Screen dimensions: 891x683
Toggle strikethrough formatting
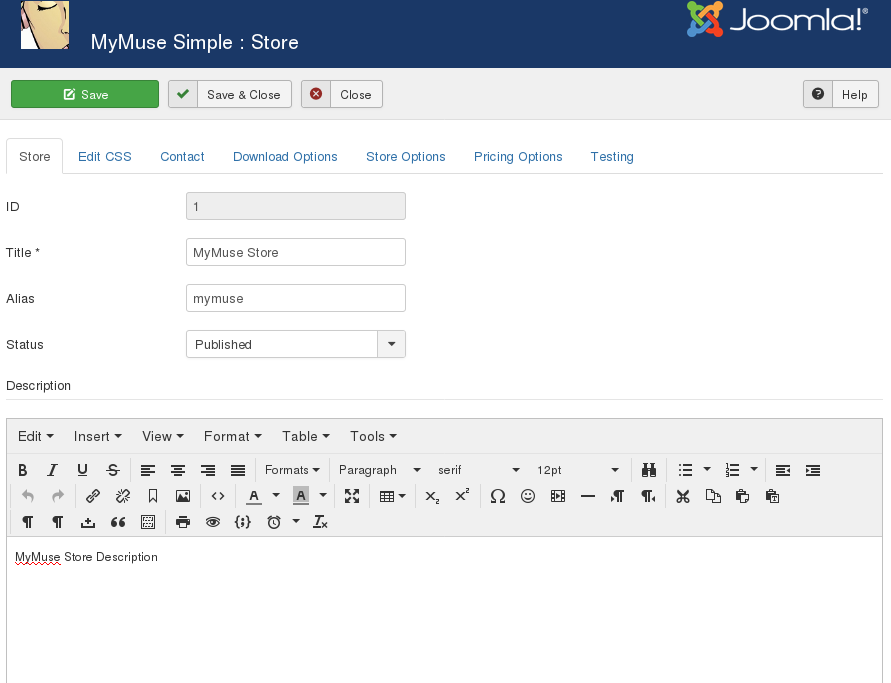click(x=113, y=470)
